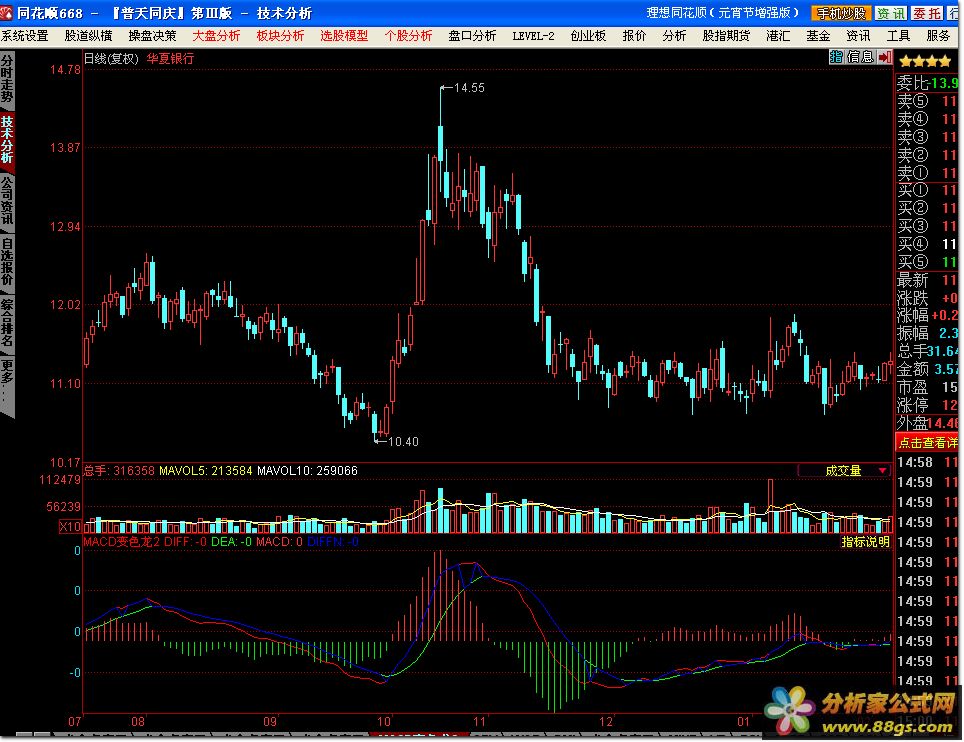Open the 资讯 menu in menu bar
This screenshot has height=742, width=964.
pos(858,36)
